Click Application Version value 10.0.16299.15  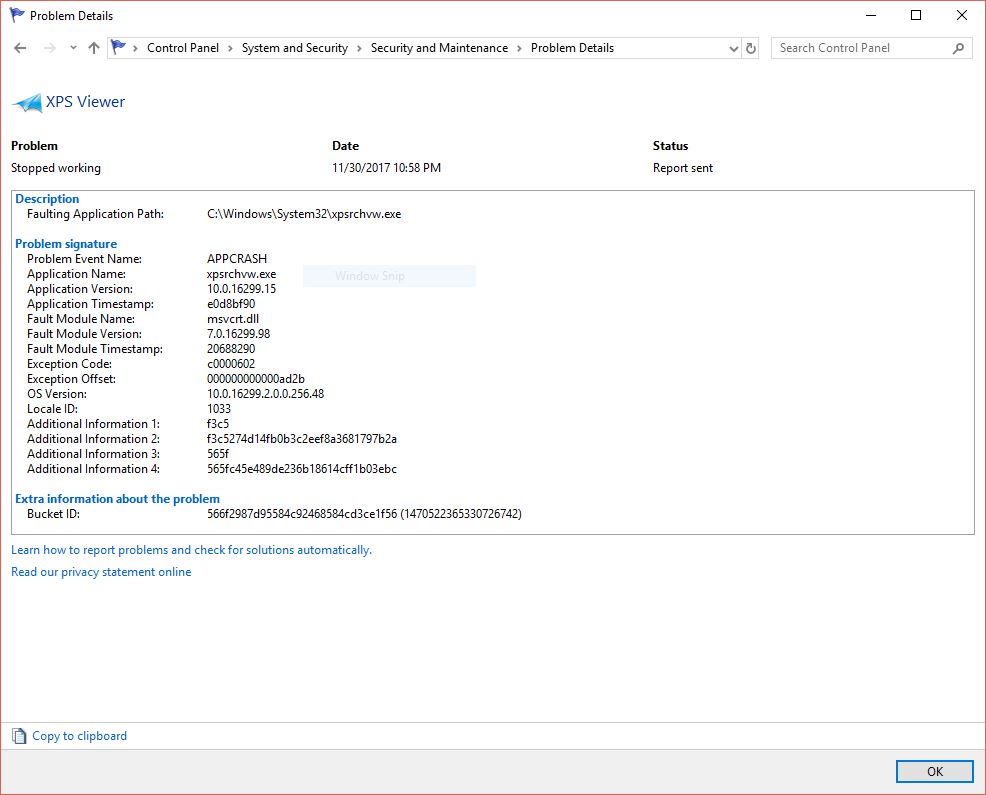[x=241, y=289]
